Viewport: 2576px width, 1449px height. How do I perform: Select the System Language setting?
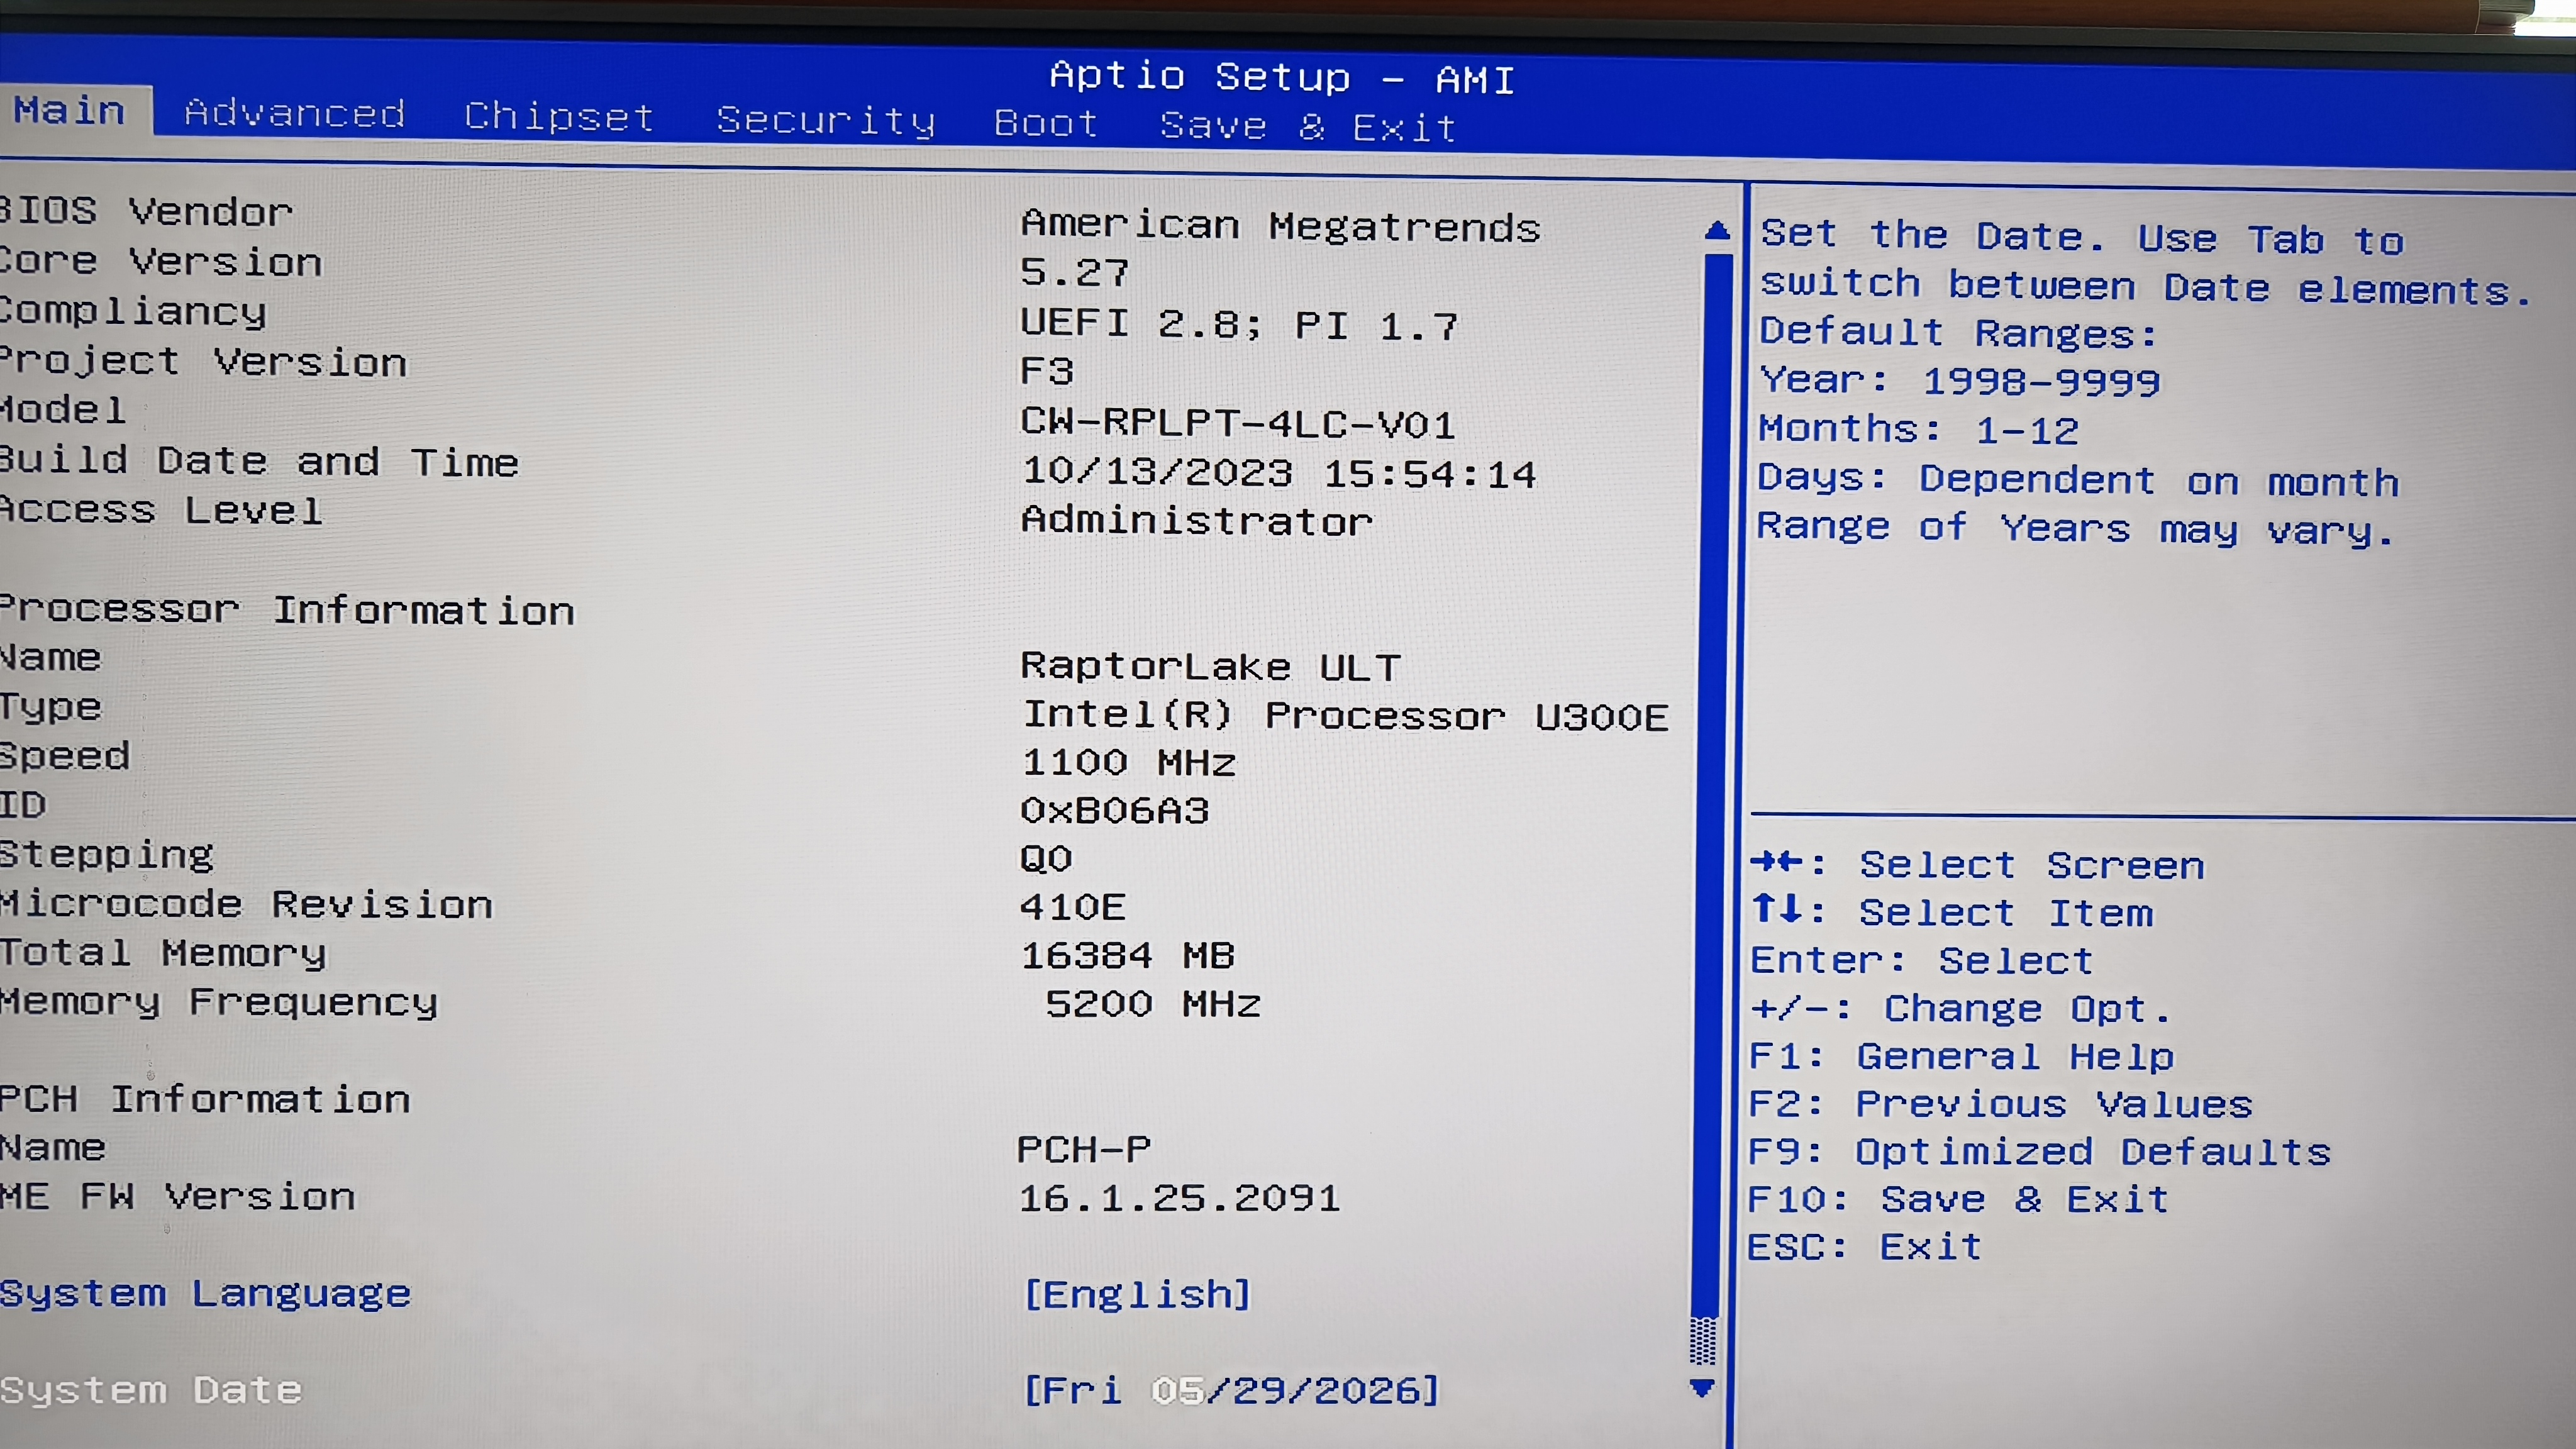click(205, 1294)
